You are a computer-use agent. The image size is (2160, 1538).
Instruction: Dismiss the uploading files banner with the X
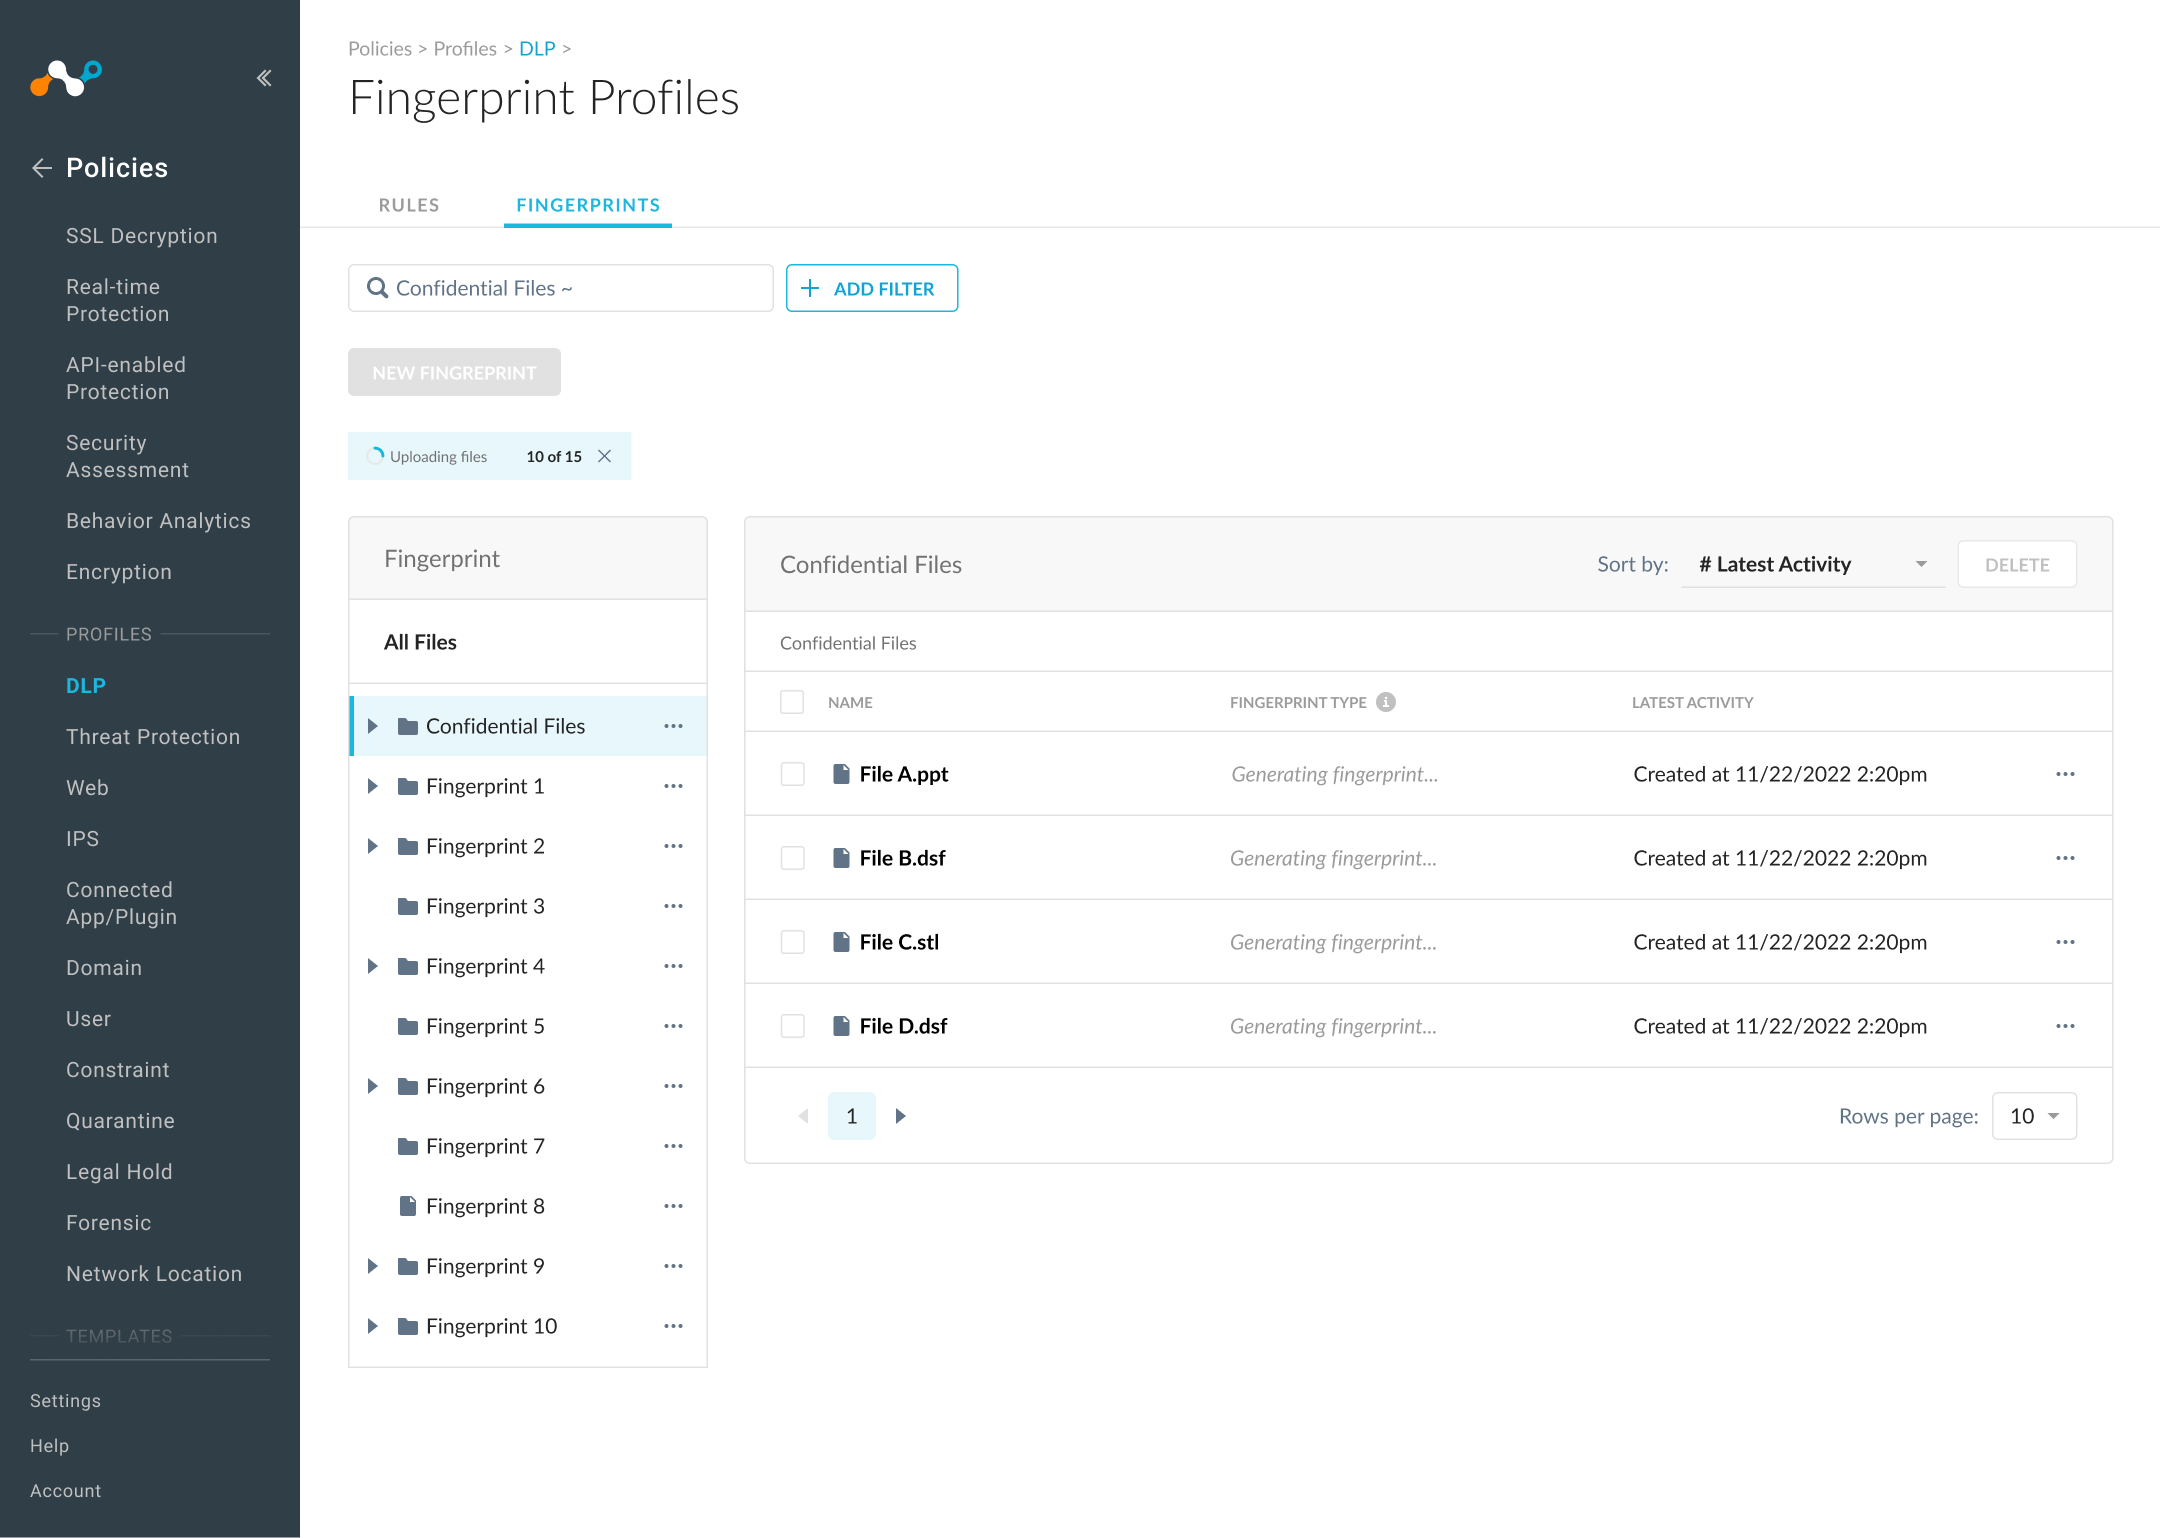605,455
